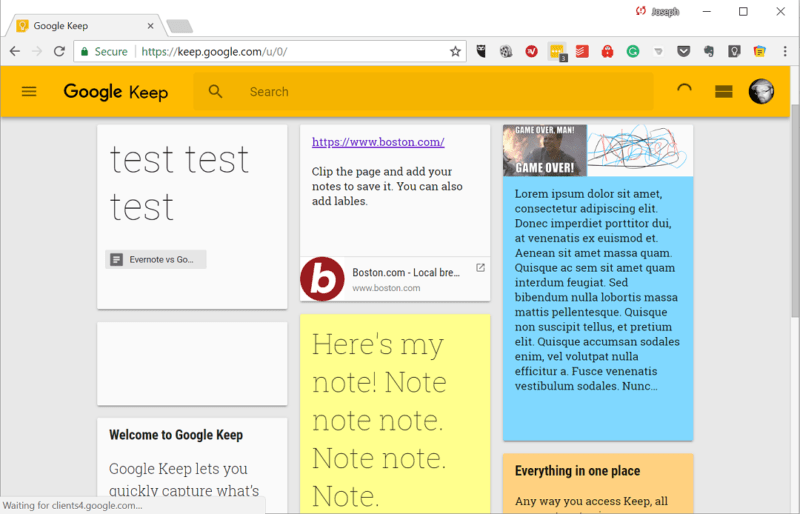
Task: Focus the Keep Search field
Action: pyautogui.click(x=423, y=92)
